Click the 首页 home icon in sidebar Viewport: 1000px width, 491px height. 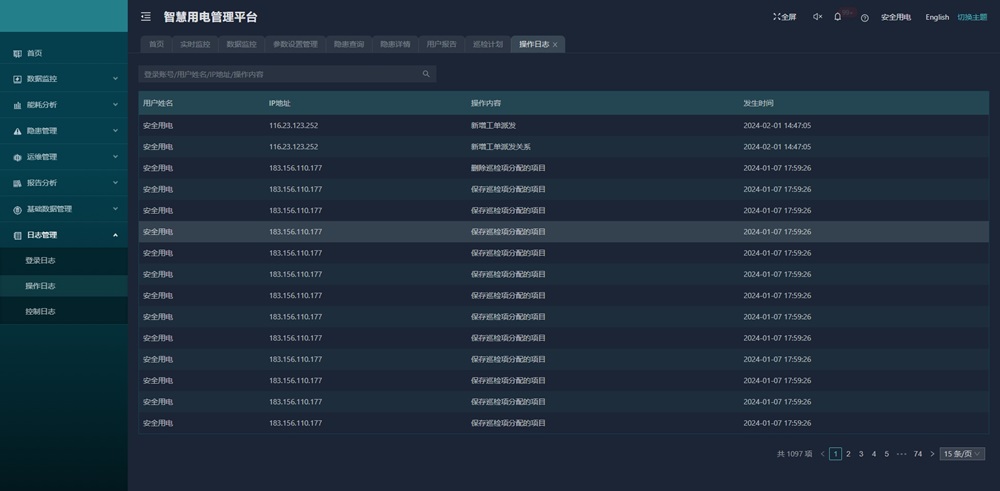(17, 53)
